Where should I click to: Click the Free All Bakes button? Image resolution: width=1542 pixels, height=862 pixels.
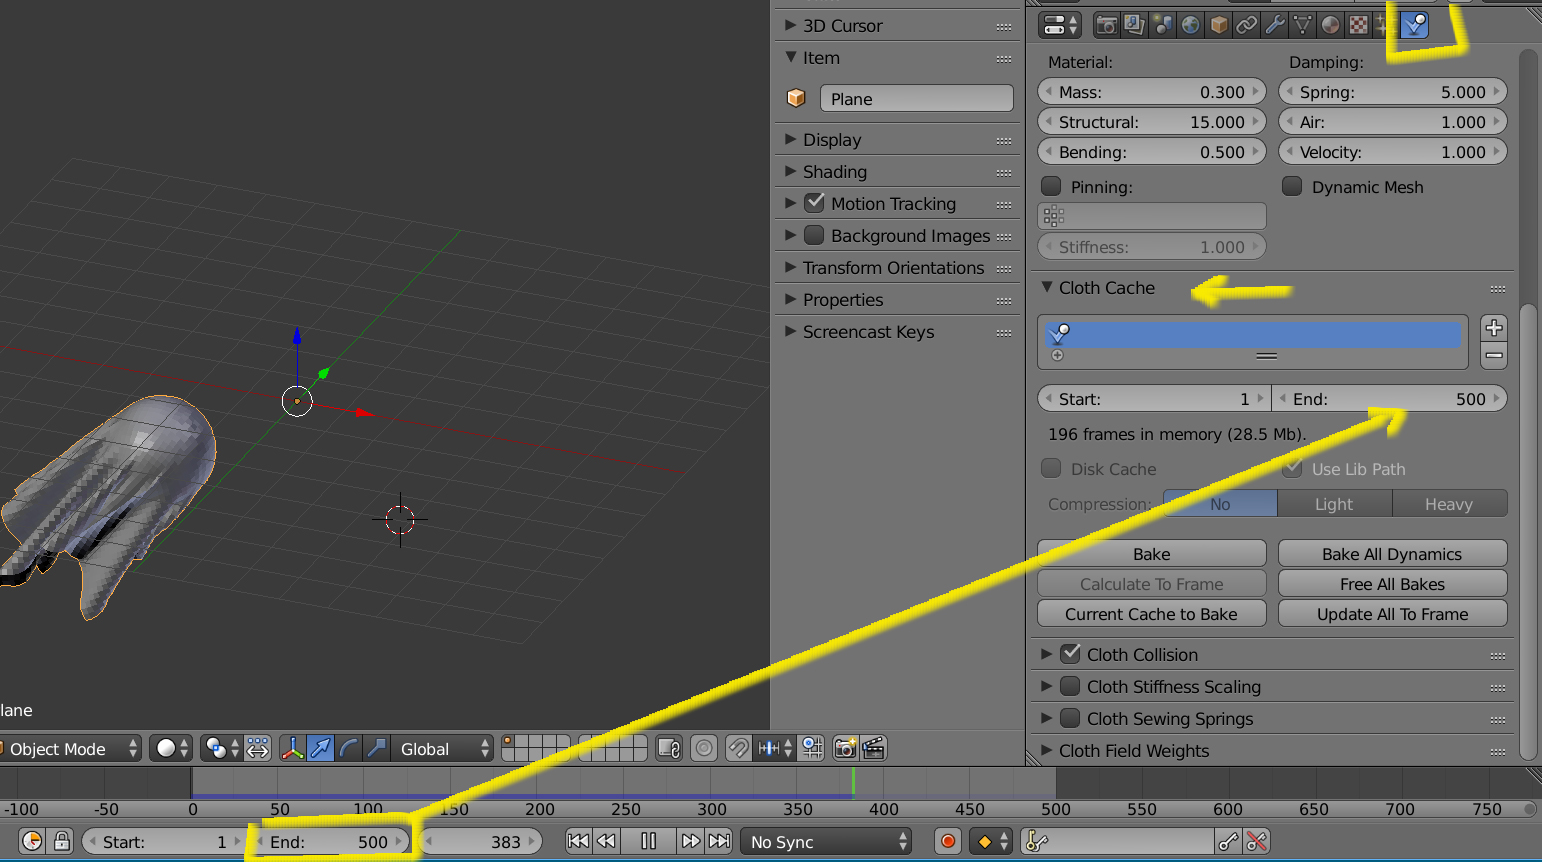click(x=1391, y=584)
